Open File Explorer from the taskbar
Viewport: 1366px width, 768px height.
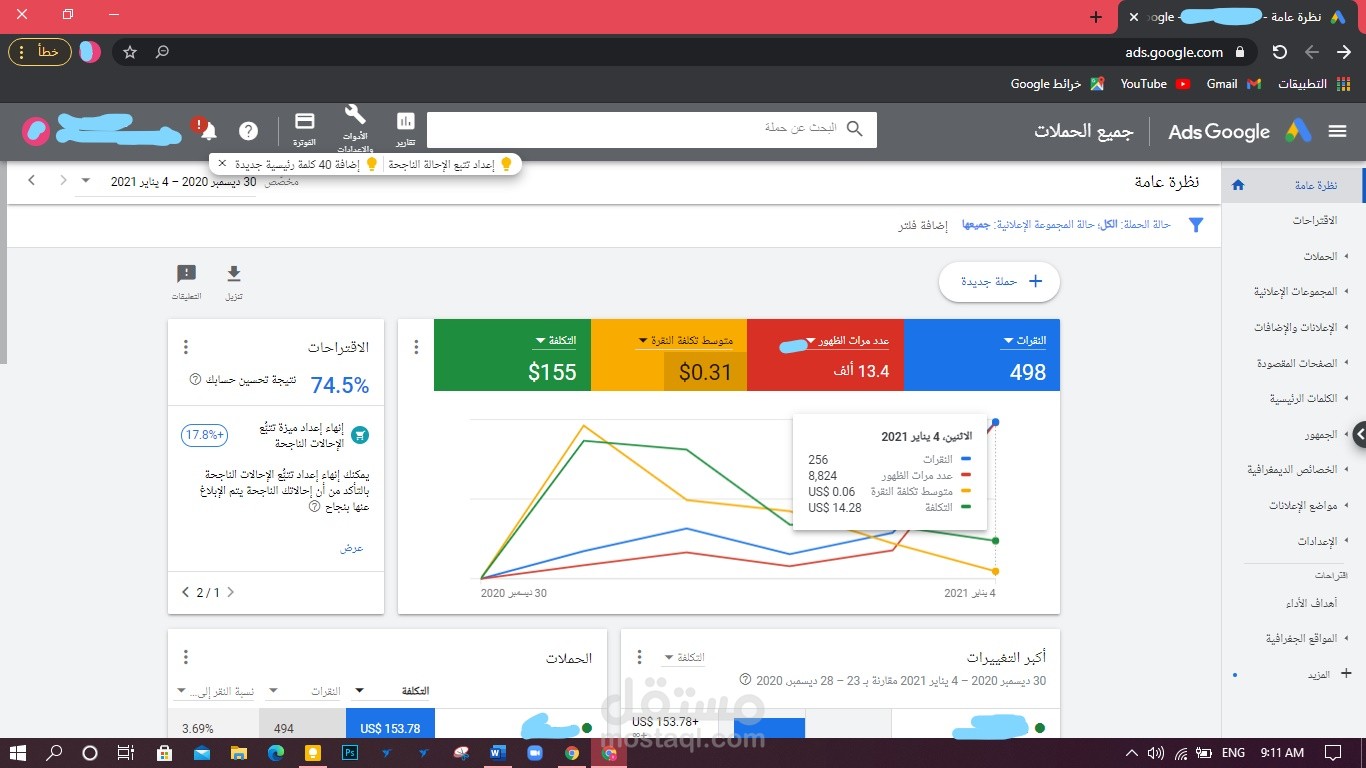[238, 753]
